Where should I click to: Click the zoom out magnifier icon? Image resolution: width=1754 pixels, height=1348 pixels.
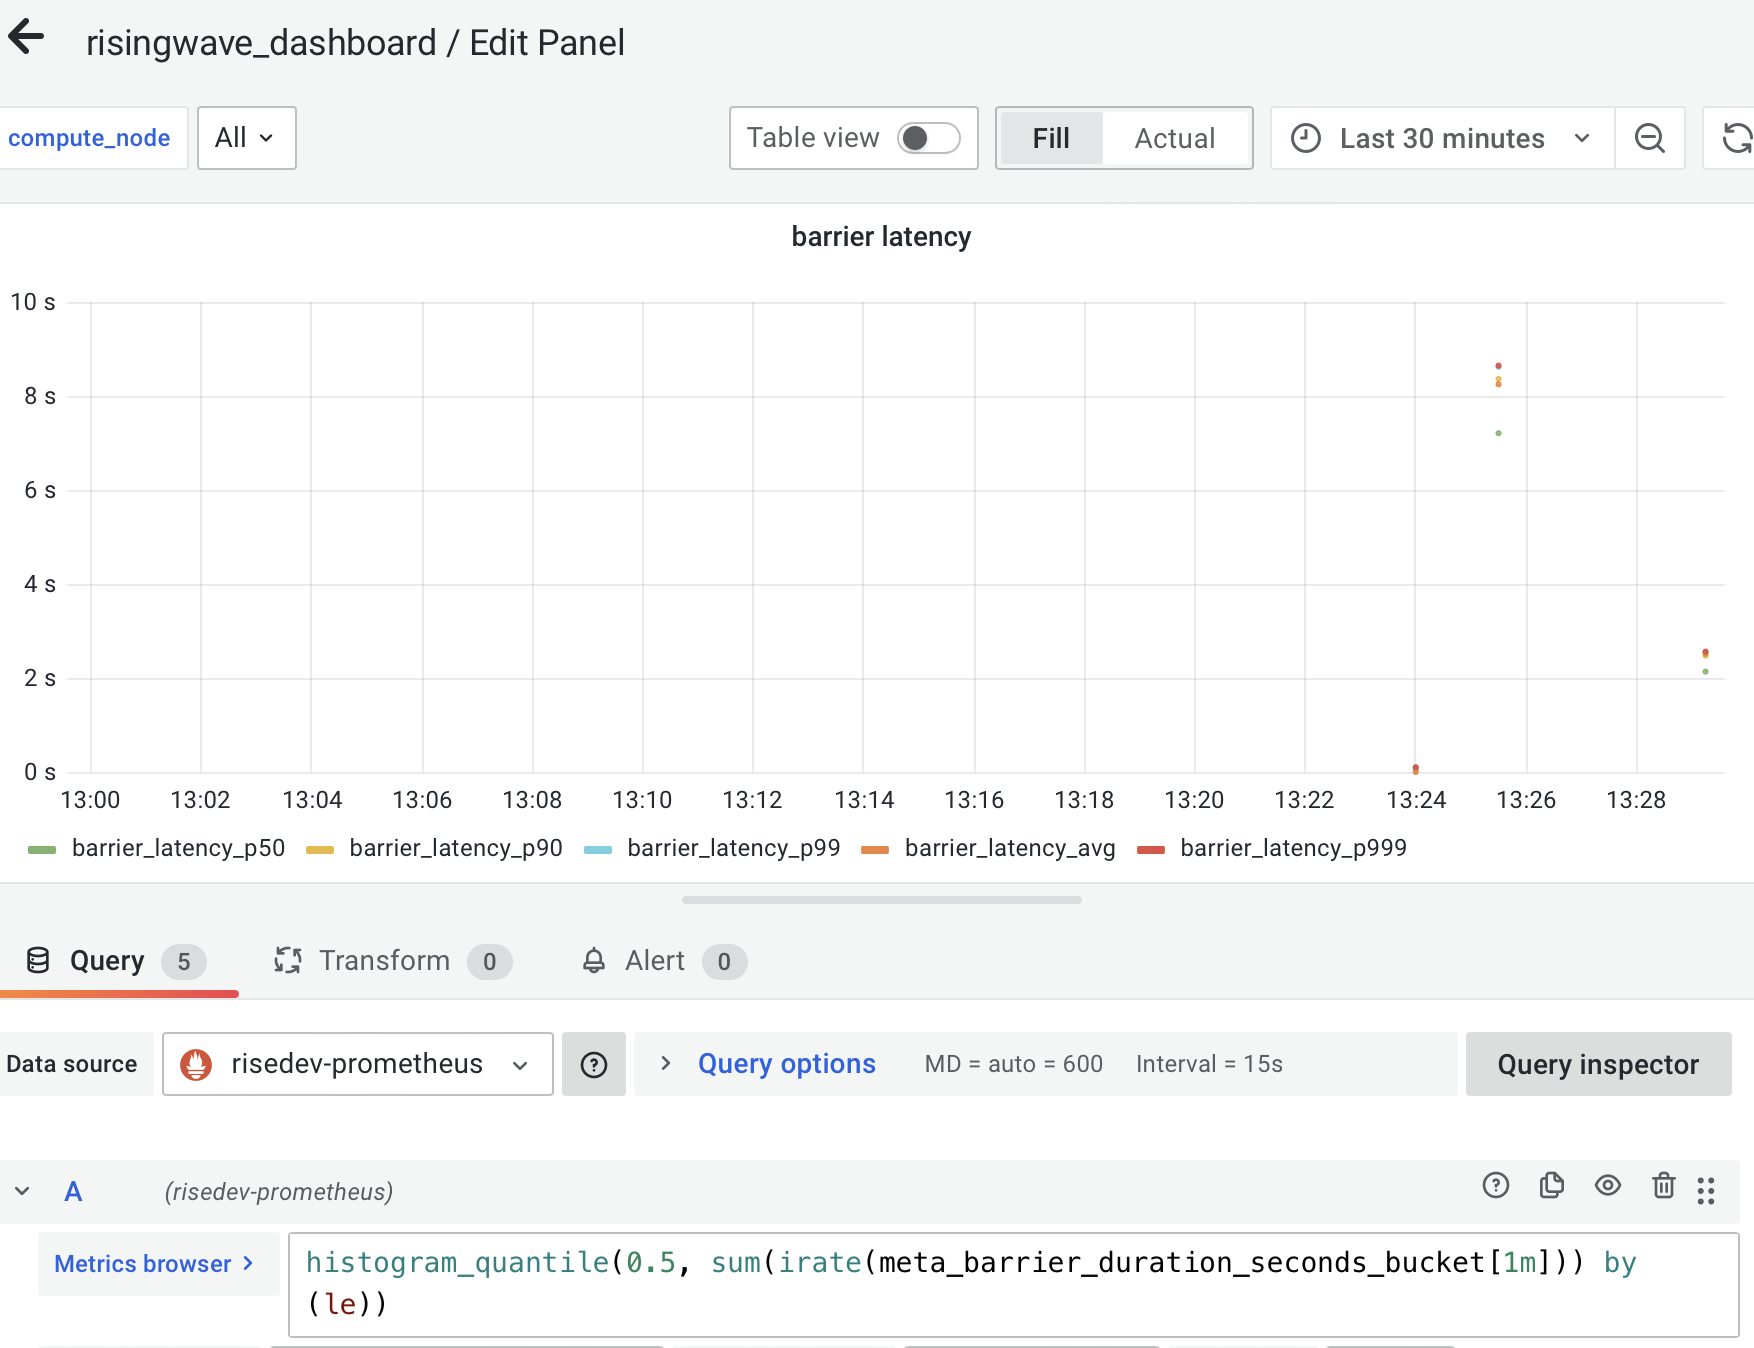point(1650,138)
